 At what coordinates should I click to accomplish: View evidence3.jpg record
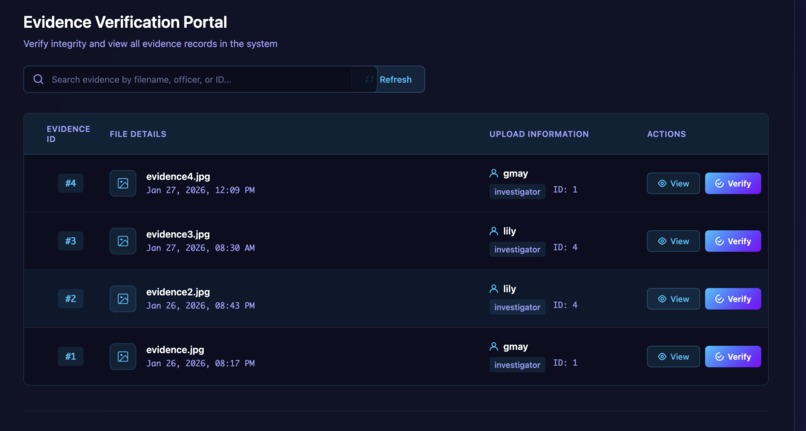[673, 241]
